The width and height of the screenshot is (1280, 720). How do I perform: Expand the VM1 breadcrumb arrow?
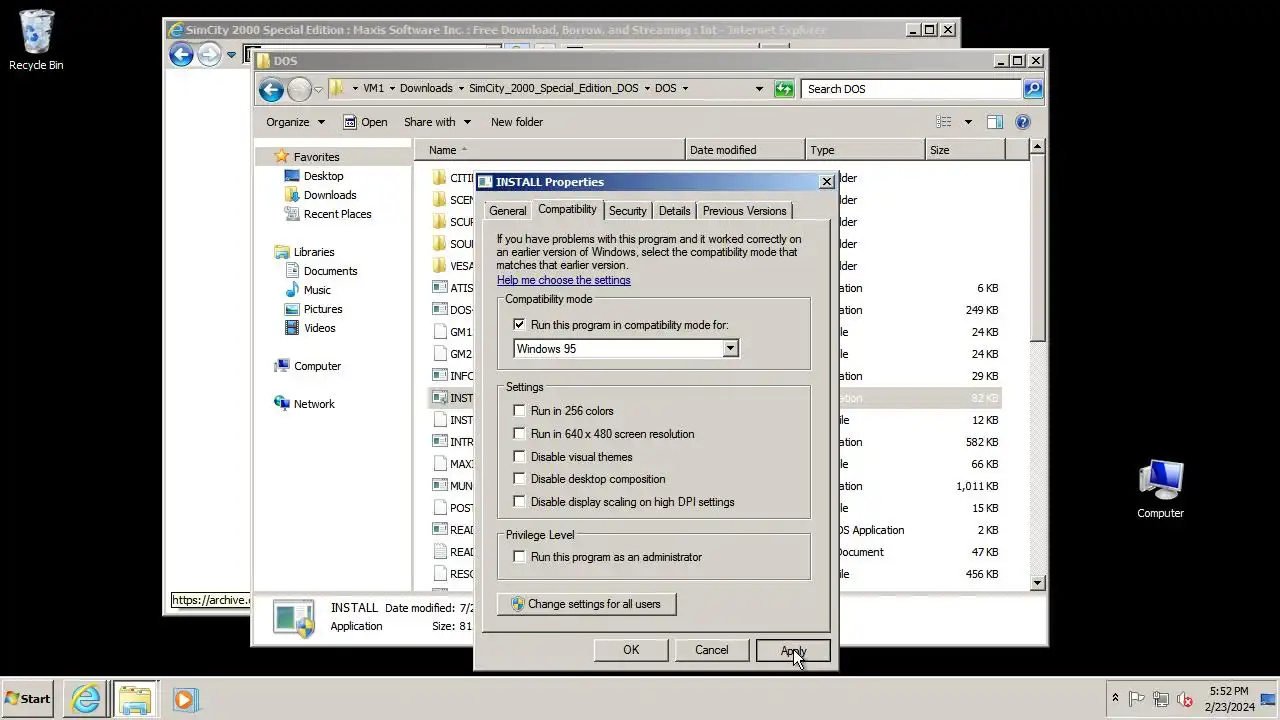[392, 89]
